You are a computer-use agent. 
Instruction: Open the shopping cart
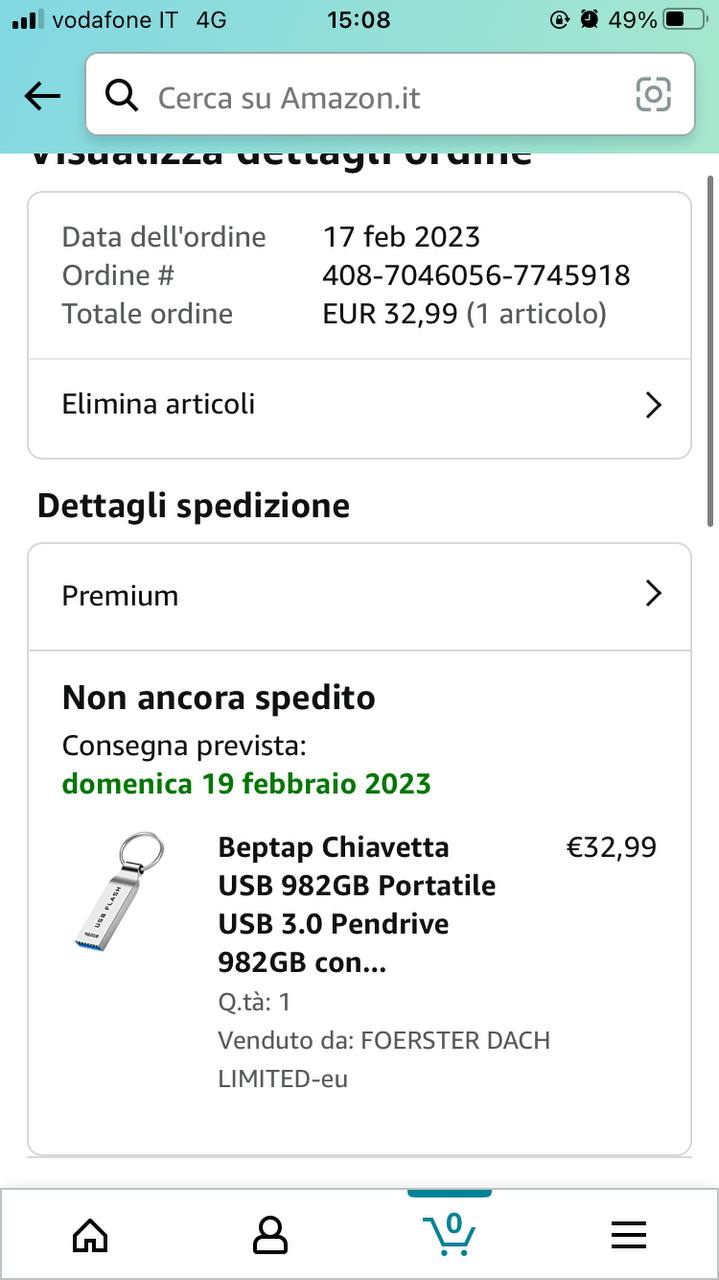[449, 1234]
